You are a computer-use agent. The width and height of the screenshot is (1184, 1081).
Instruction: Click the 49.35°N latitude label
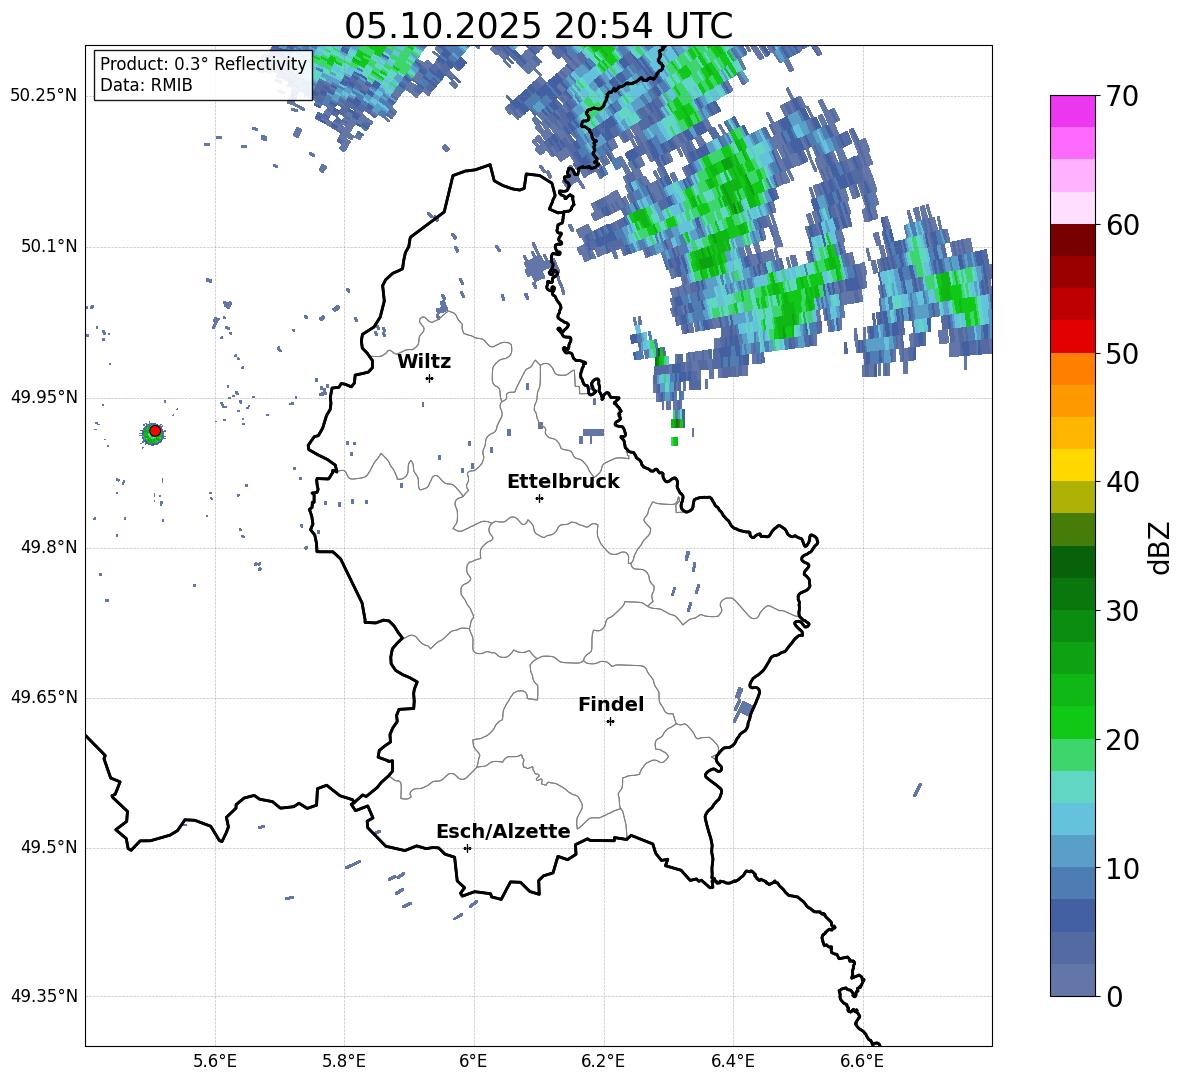pos(44,996)
